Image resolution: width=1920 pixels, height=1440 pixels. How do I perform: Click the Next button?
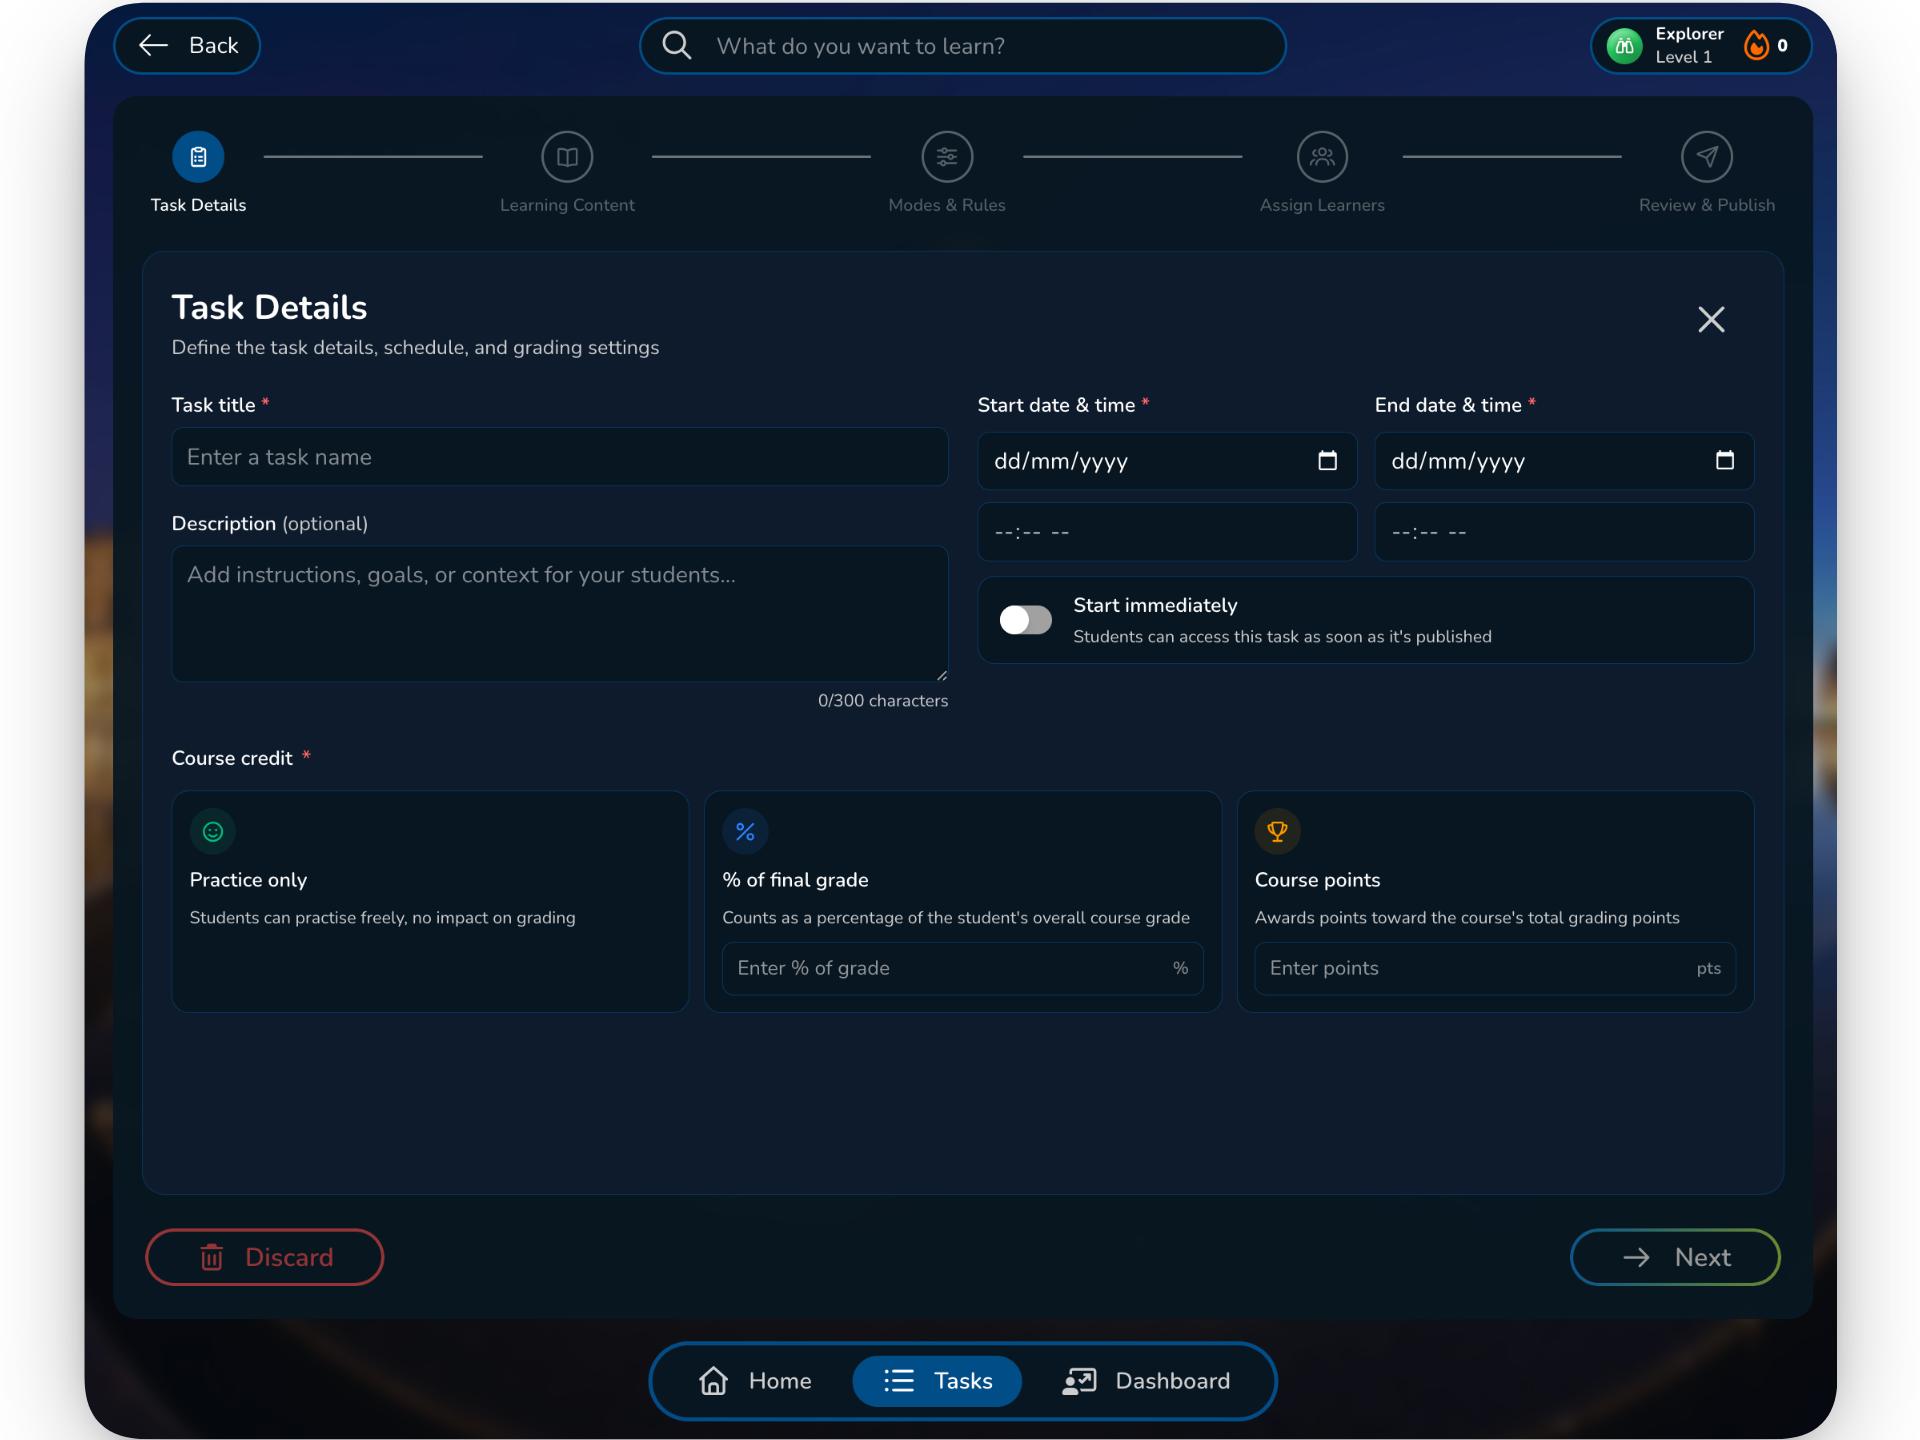tap(1675, 1257)
